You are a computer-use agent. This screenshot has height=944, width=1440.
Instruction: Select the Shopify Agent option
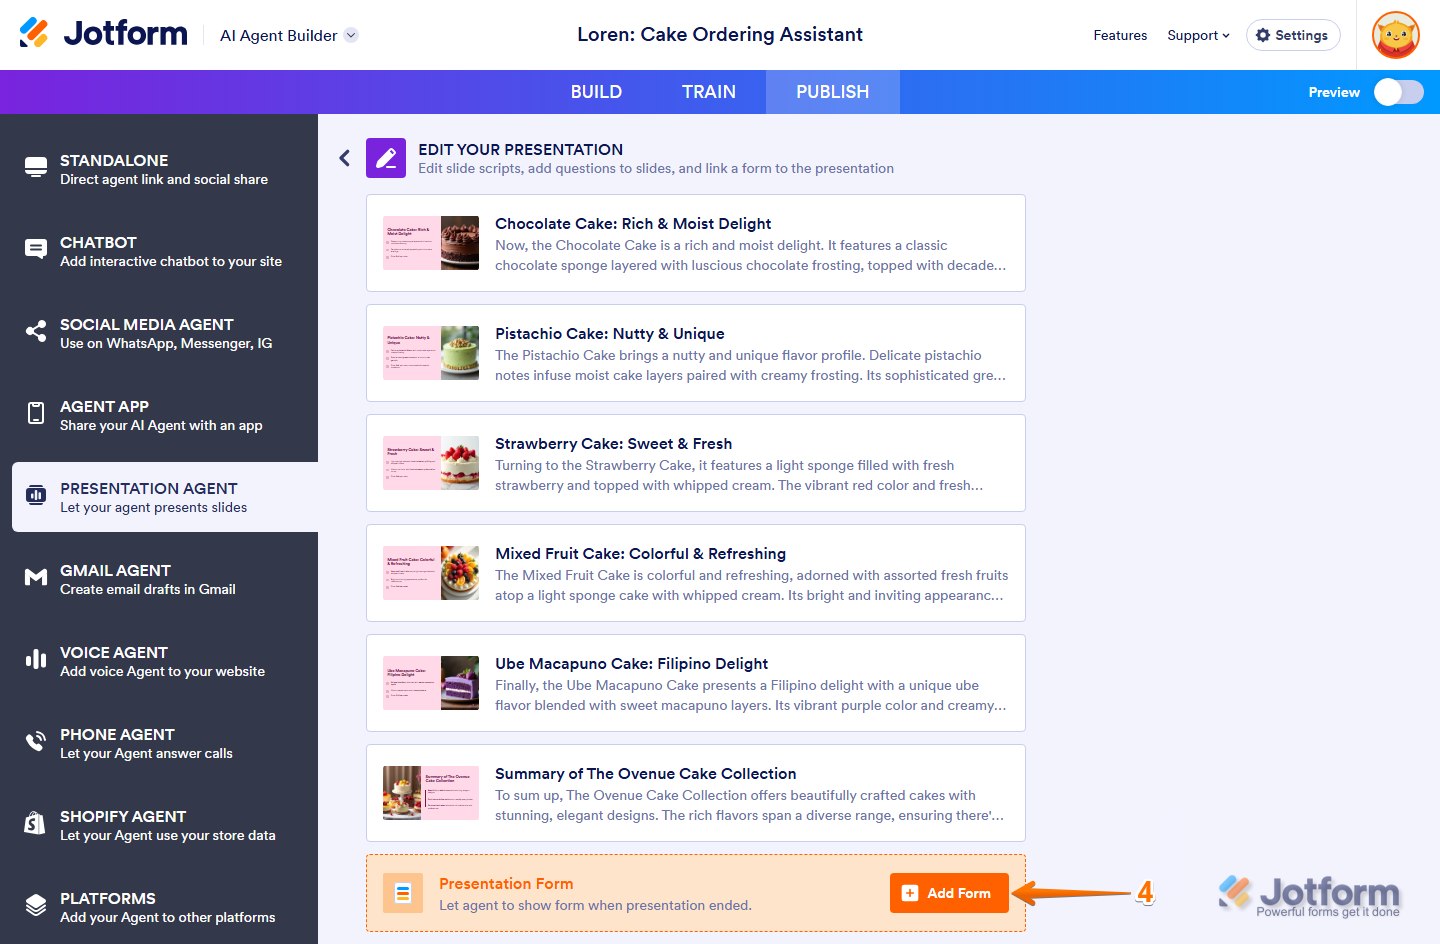(x=165, y=825)
